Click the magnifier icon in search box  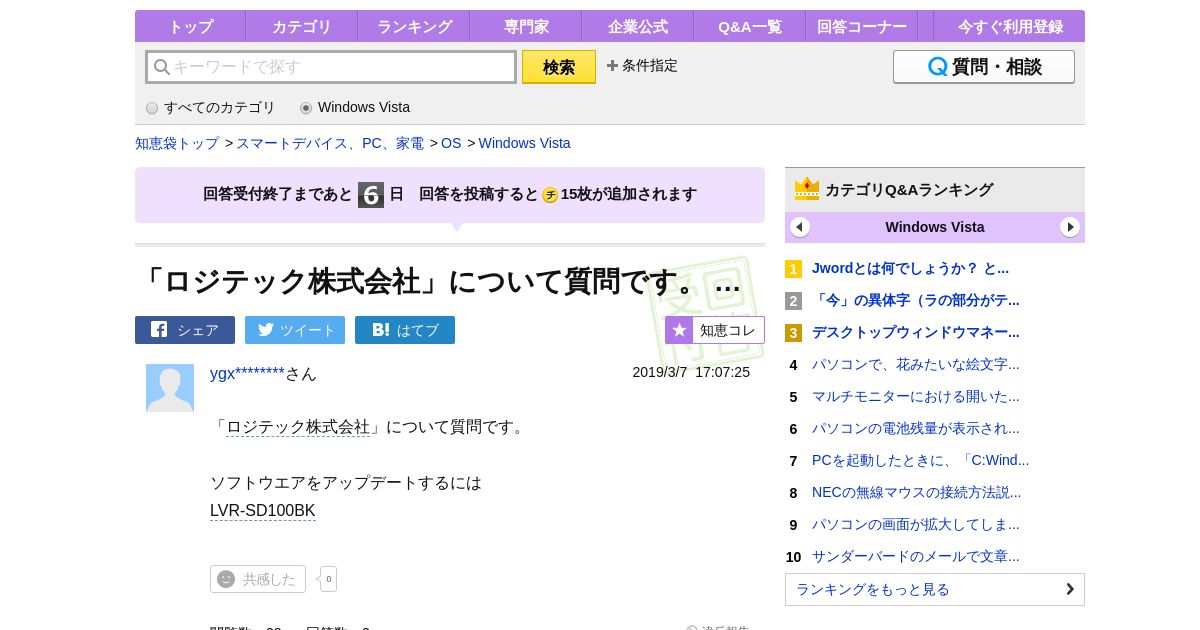[162, 67]
